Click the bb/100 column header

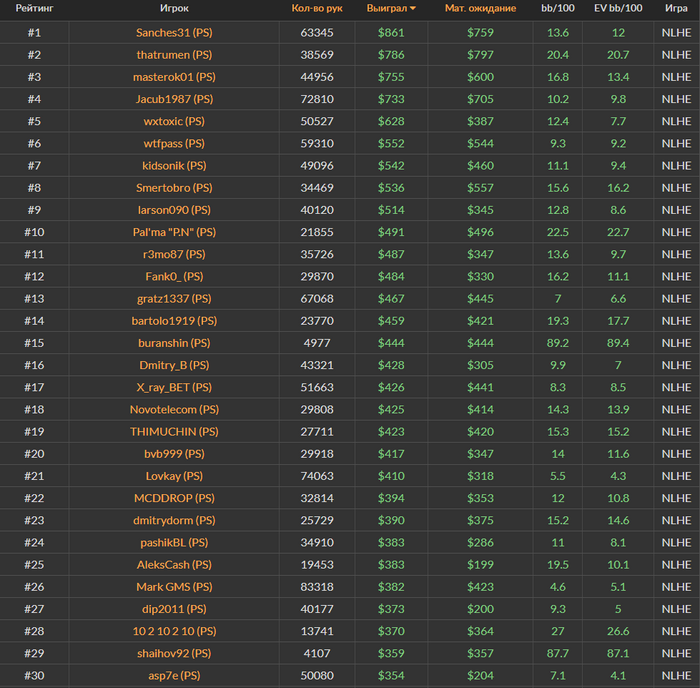(558, 8)
